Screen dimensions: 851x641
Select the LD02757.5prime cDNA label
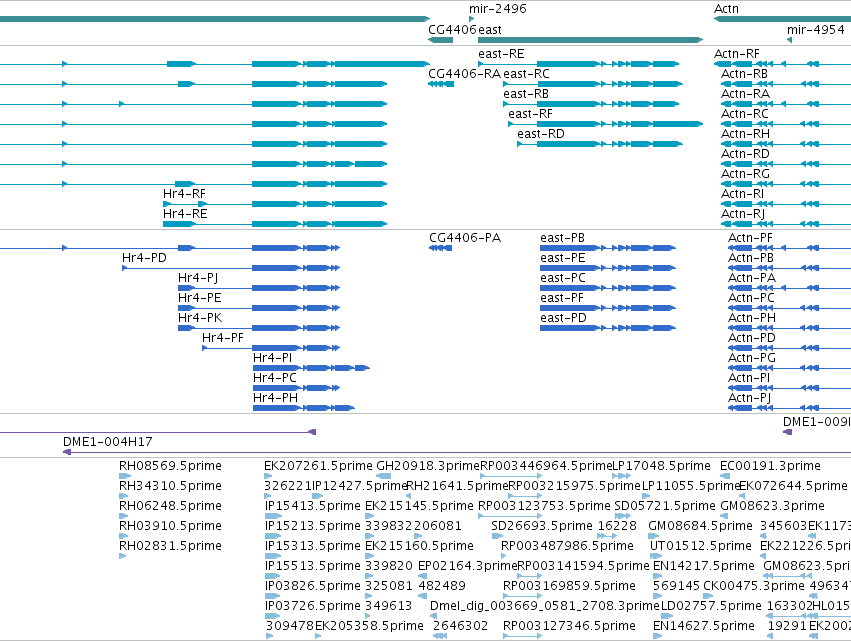tap(711, 606)
